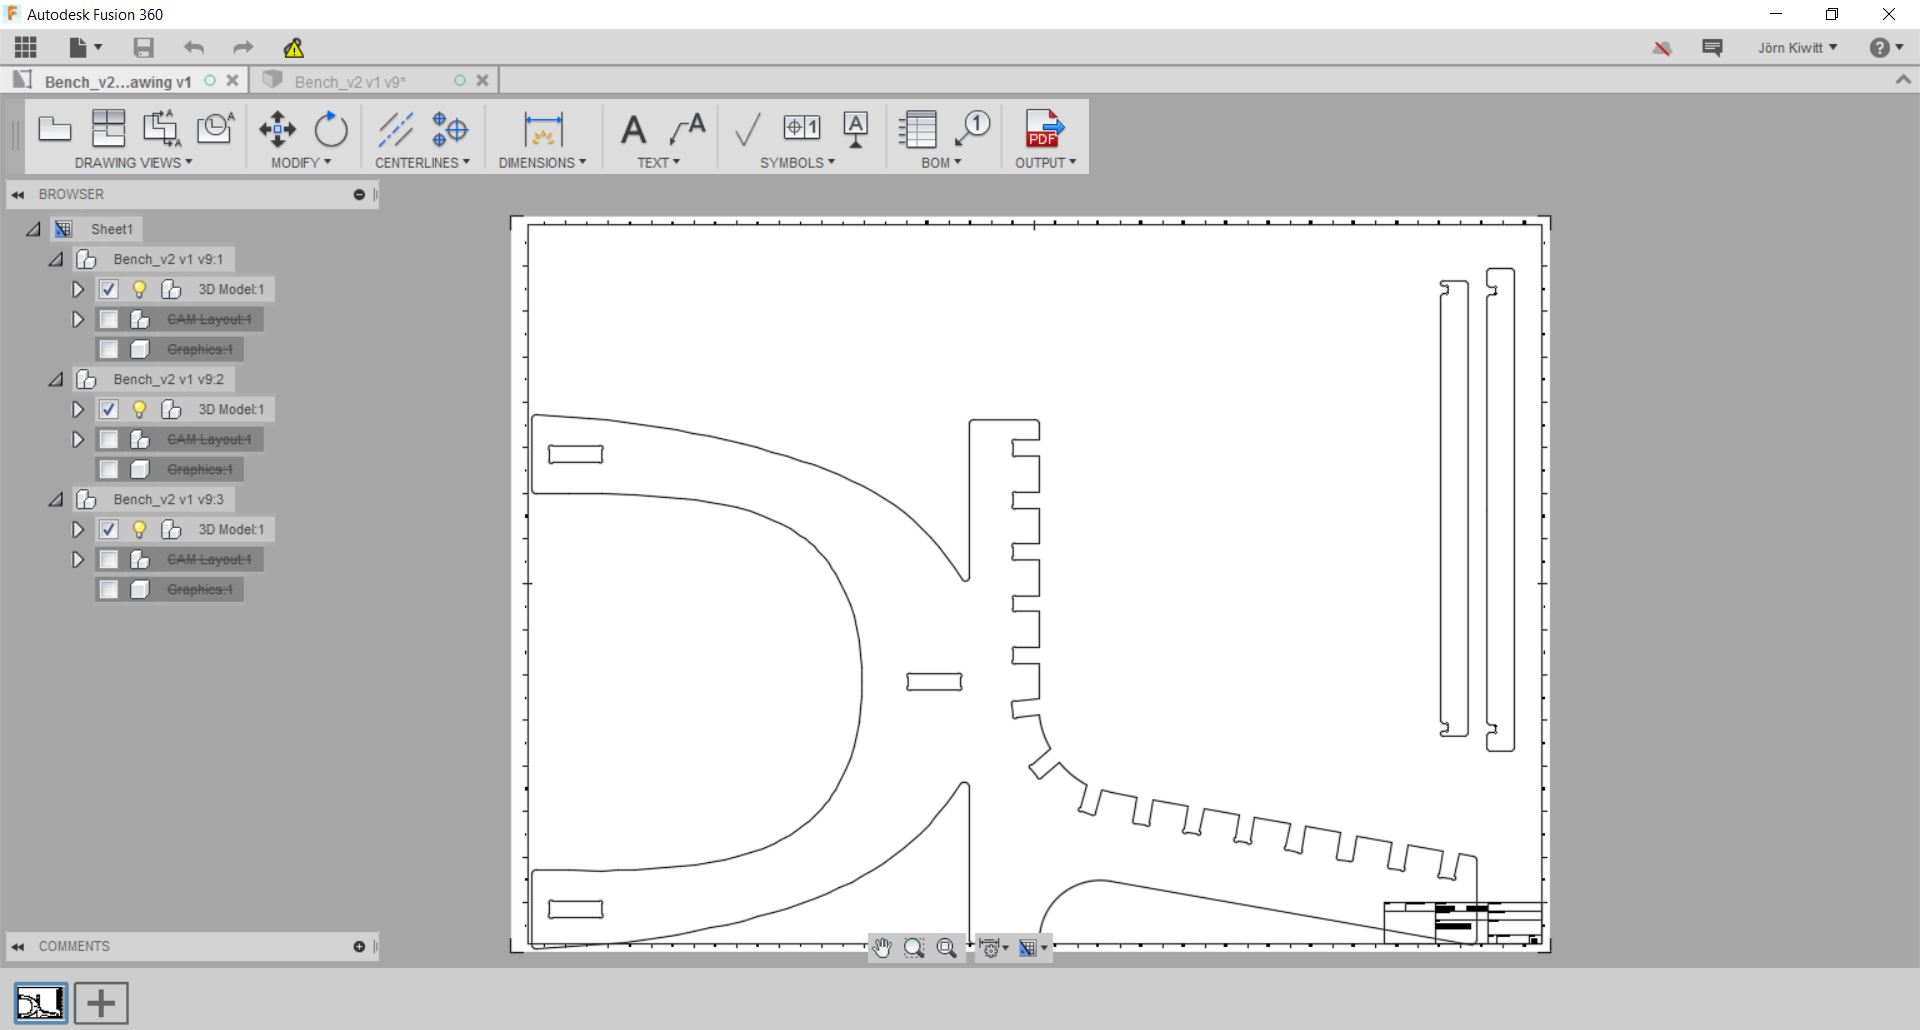Select the Projected View tool
Viewport: 1920px width, 1030px height.
(x=108, y=128)
